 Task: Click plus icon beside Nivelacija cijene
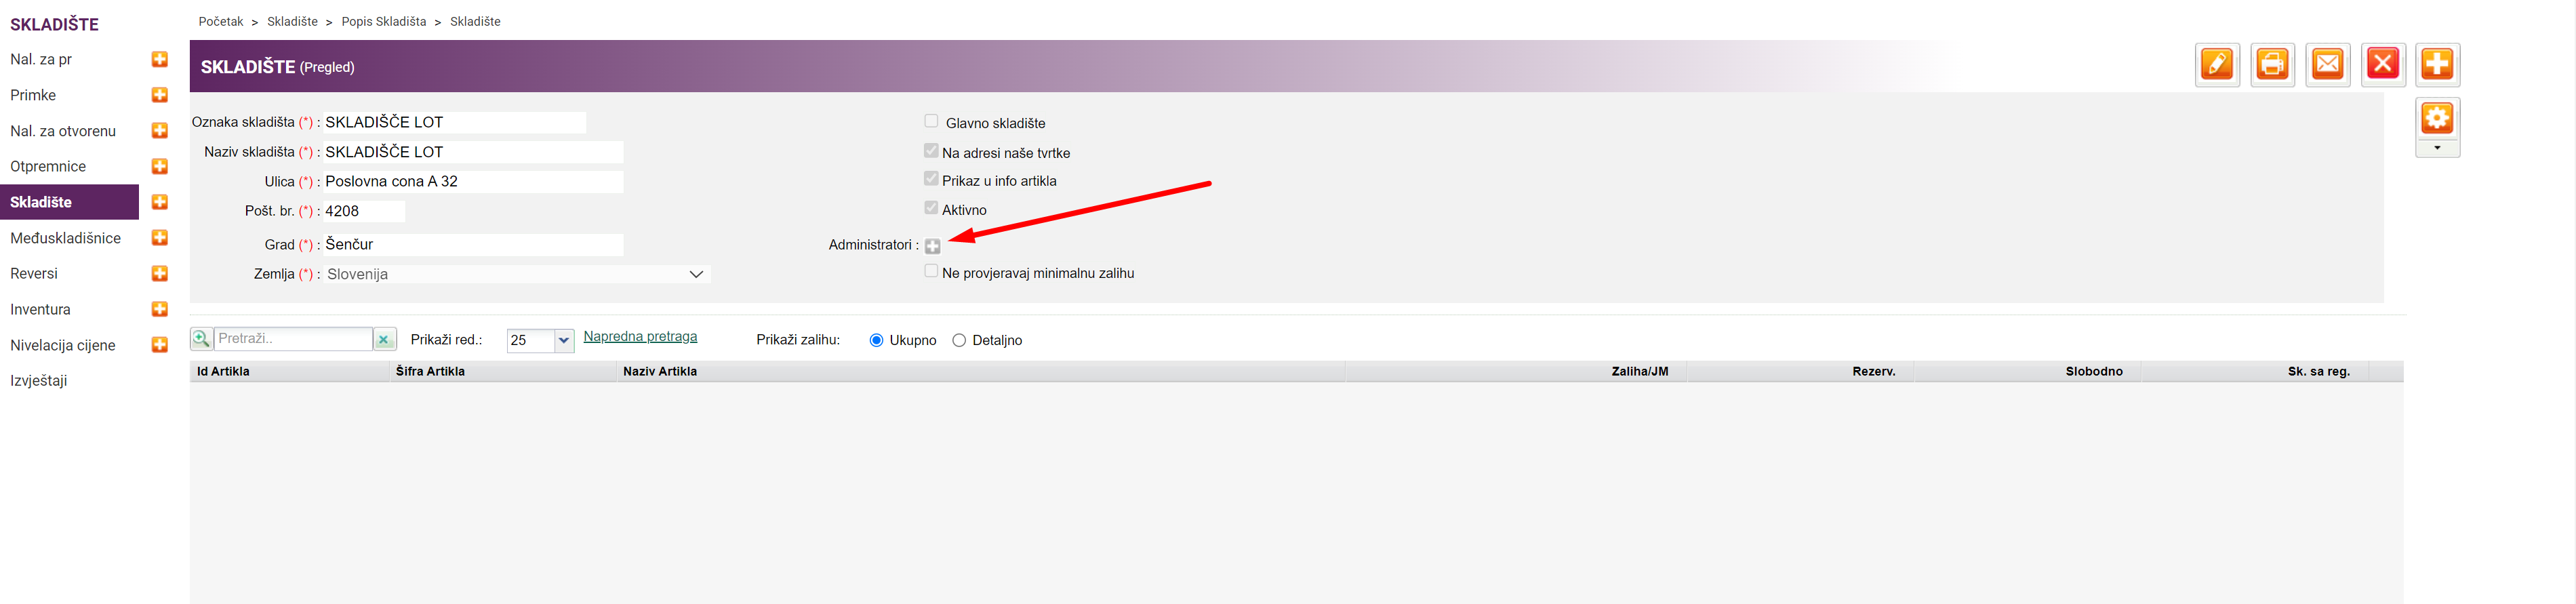tap(159, 345)
